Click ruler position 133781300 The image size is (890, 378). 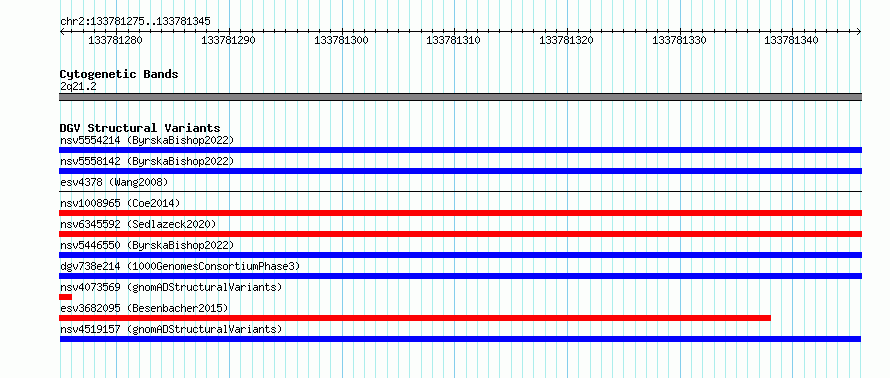click(341, 40)
